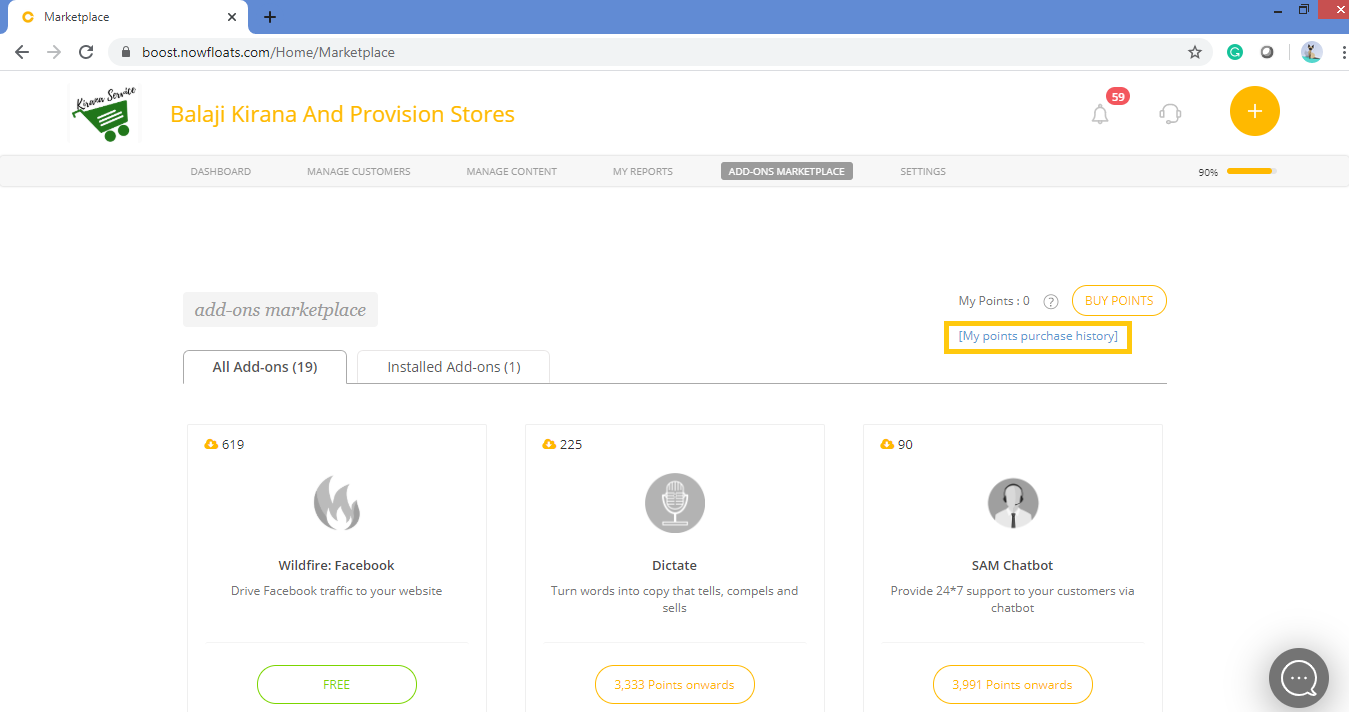This screenshot has width=1349, height=712.
Task: Bookmark the page using the star icon
Action: [1194, 51]
